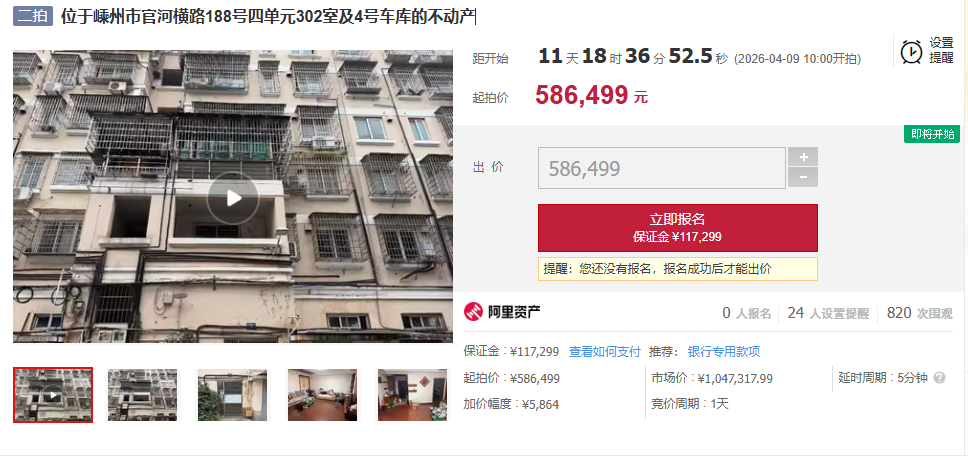This screenshot has height=460, width=968.
Task: Click the alarm clock reminder icon
Action: point(911,51)
